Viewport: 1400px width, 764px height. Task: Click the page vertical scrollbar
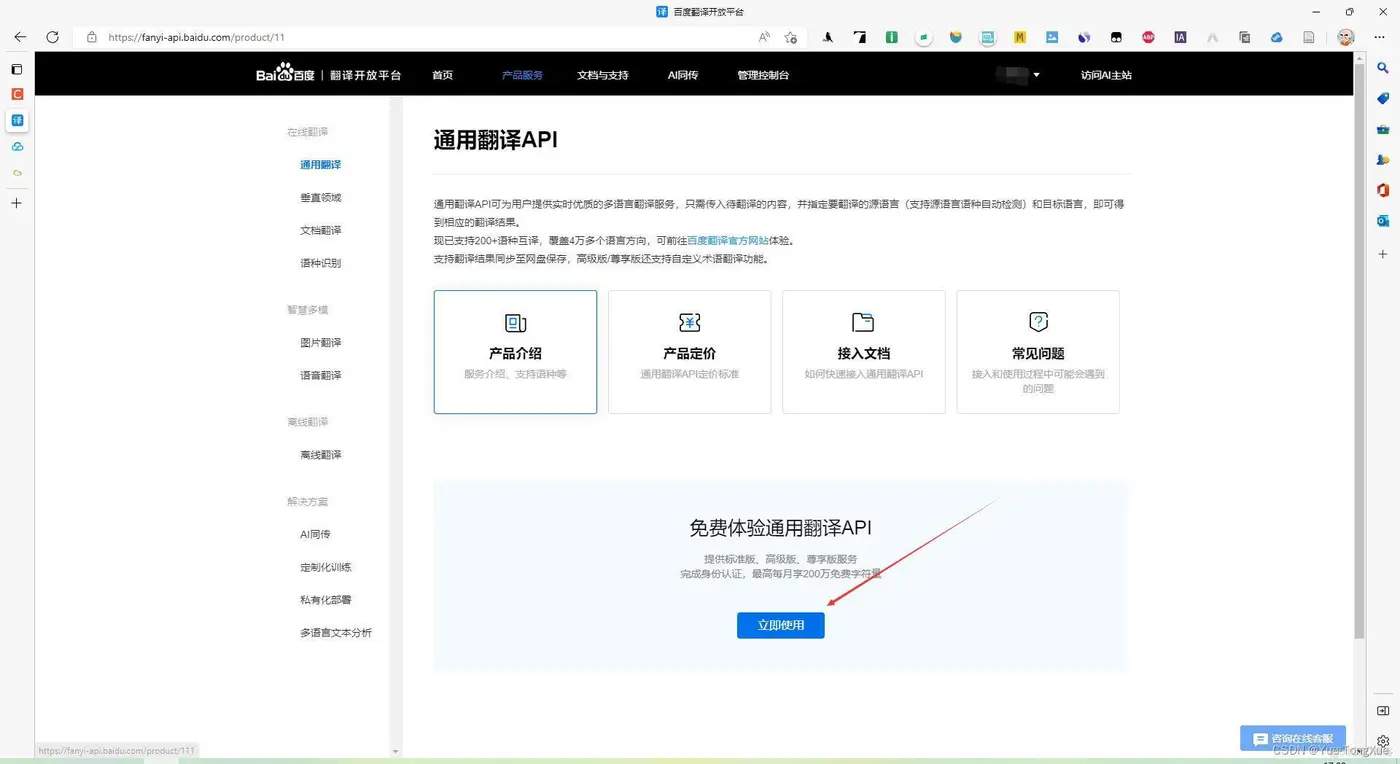1359,350
